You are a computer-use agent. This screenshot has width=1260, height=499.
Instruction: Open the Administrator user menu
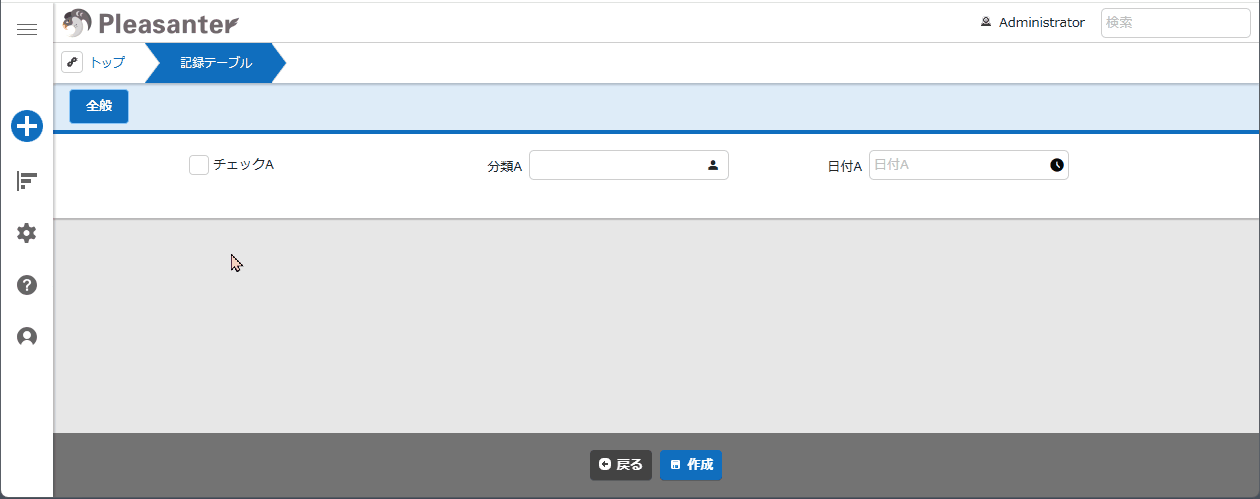(1033, 22)
